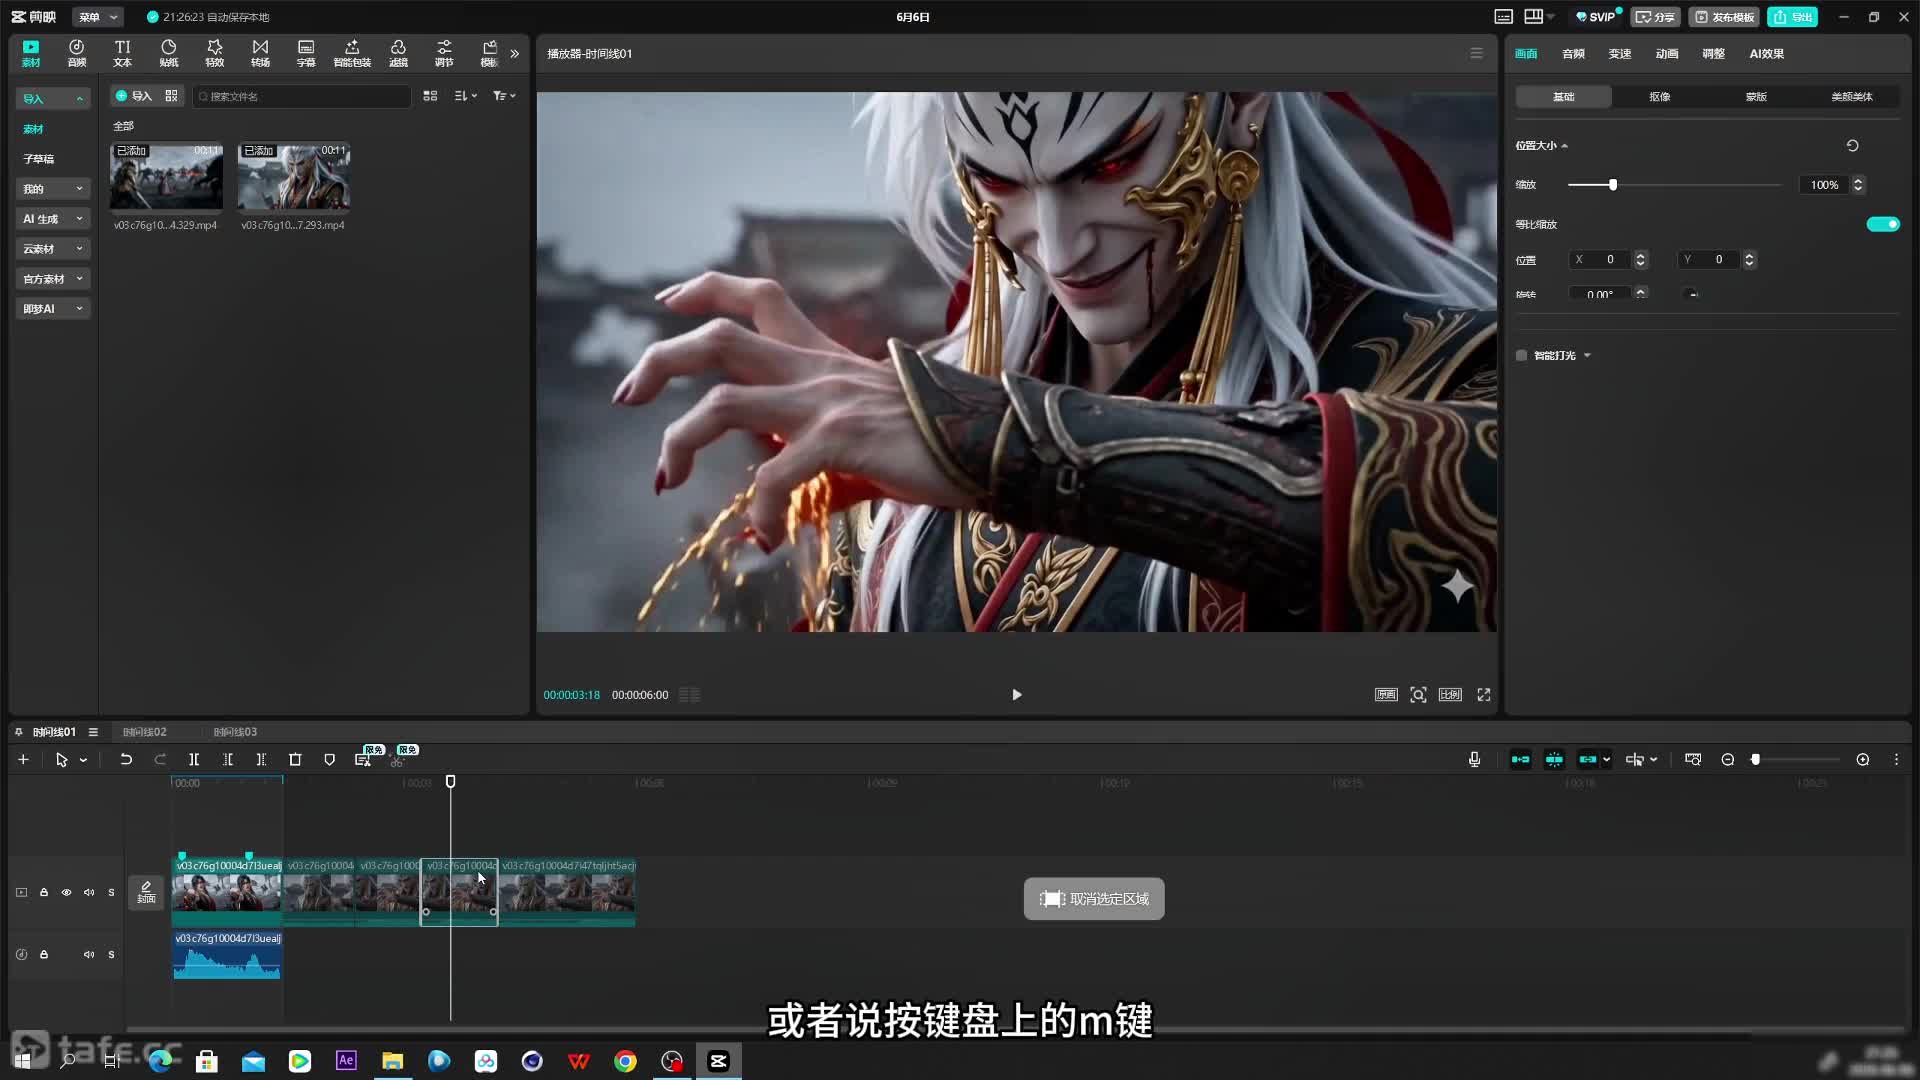Switch to the 音频 properties tab
Viewport: 1920px width, 1080px height.
tap(1573, 54)
